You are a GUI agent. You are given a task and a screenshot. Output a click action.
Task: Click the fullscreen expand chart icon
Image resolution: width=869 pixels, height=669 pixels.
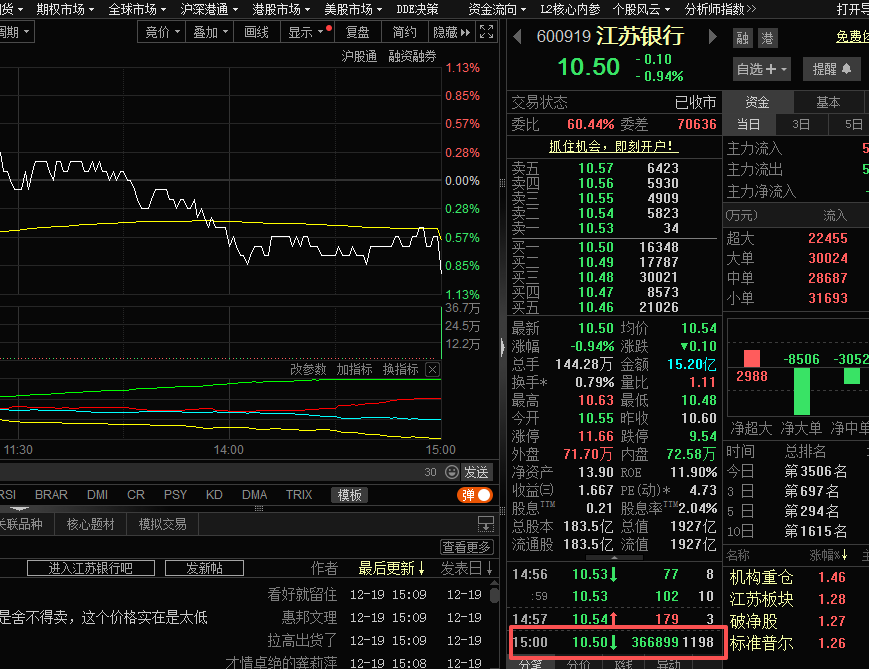coord(486,32)
